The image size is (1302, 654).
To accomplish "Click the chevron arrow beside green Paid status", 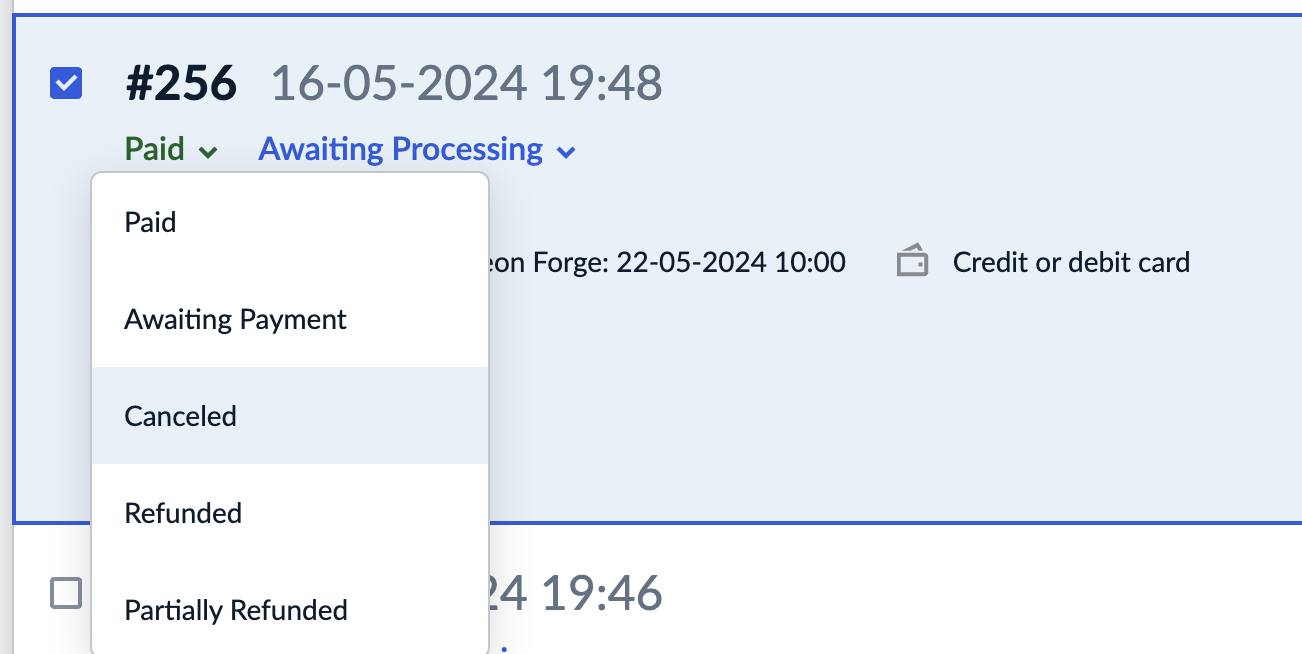I will pyautogui.click(x=208, y=152).
